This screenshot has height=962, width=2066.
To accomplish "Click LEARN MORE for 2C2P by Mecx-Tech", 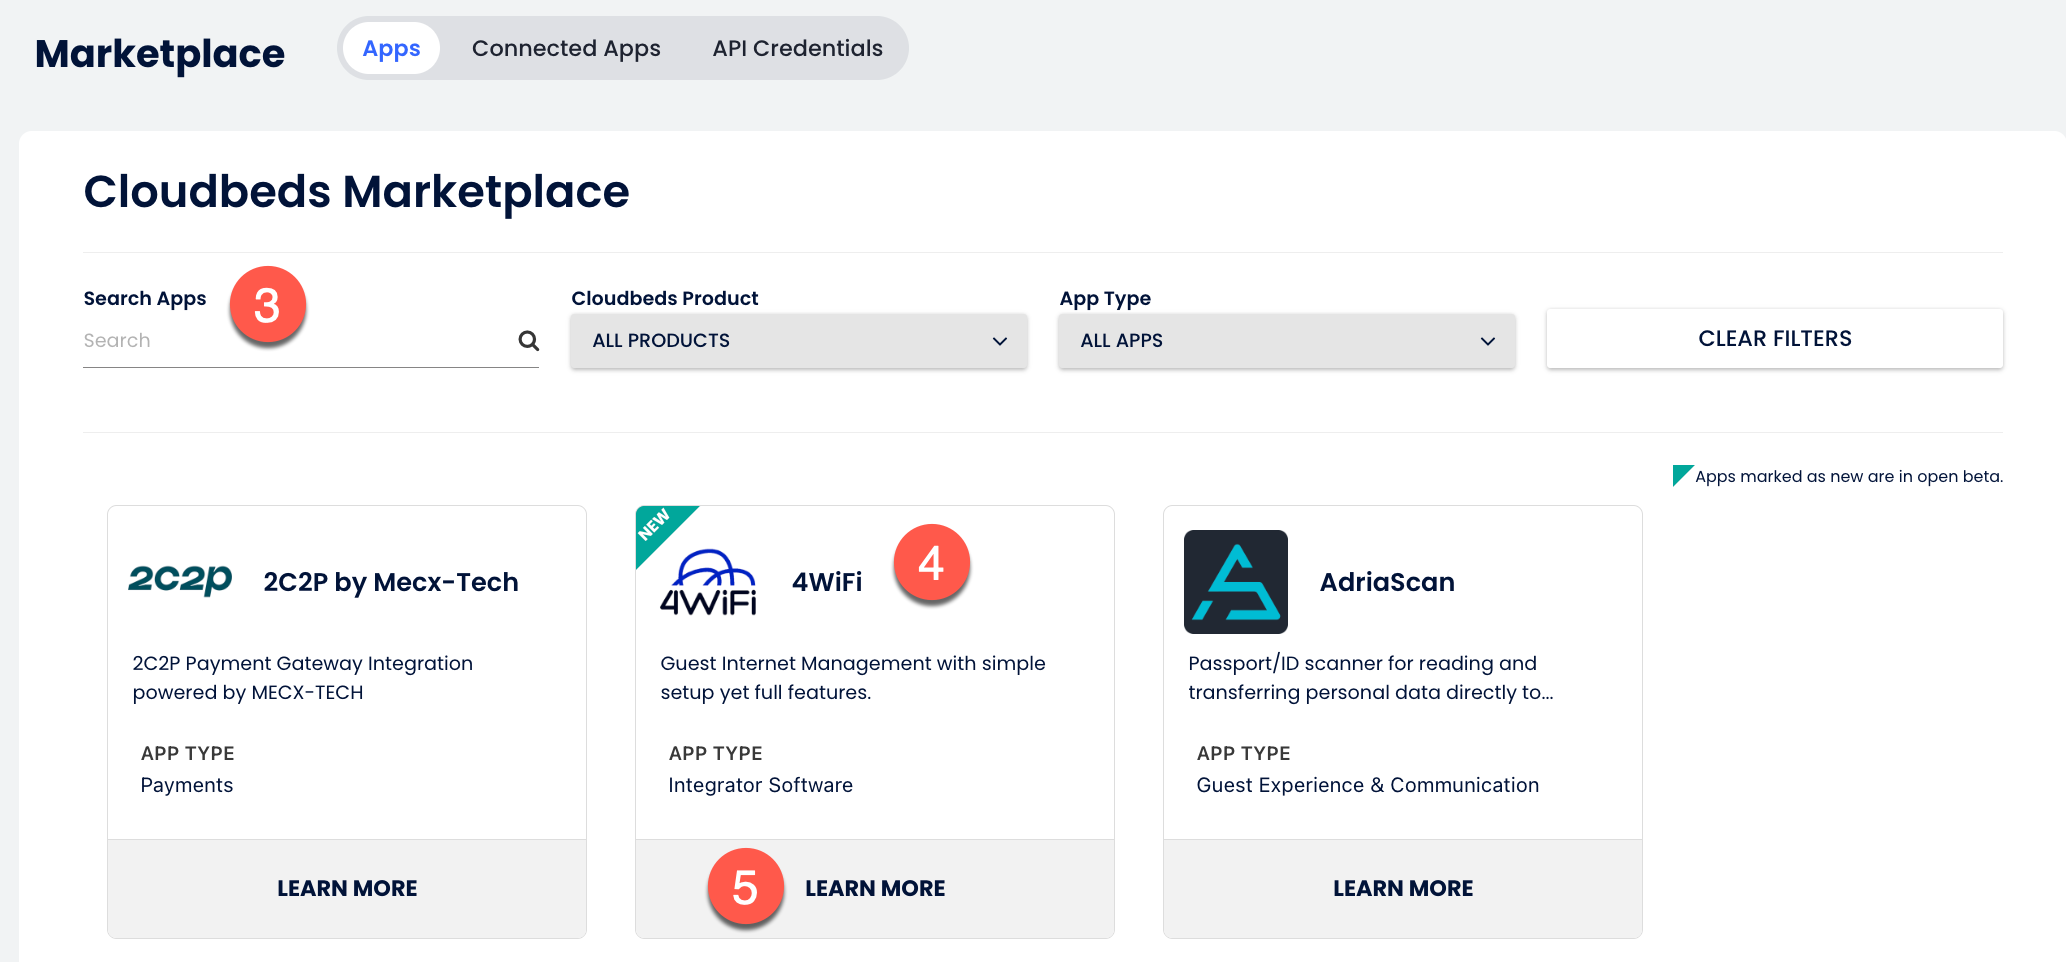I will point(347,888).
